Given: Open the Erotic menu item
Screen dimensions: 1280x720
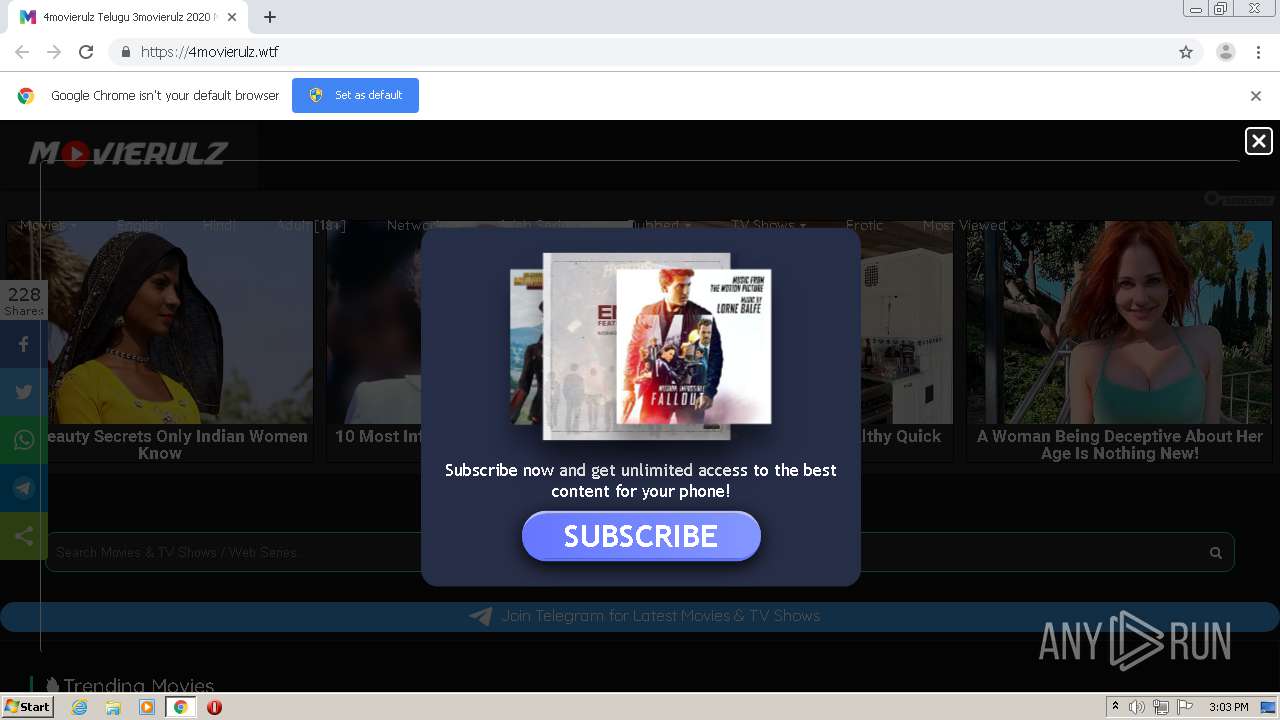Looking at the screenshot, I should (864, 225).
